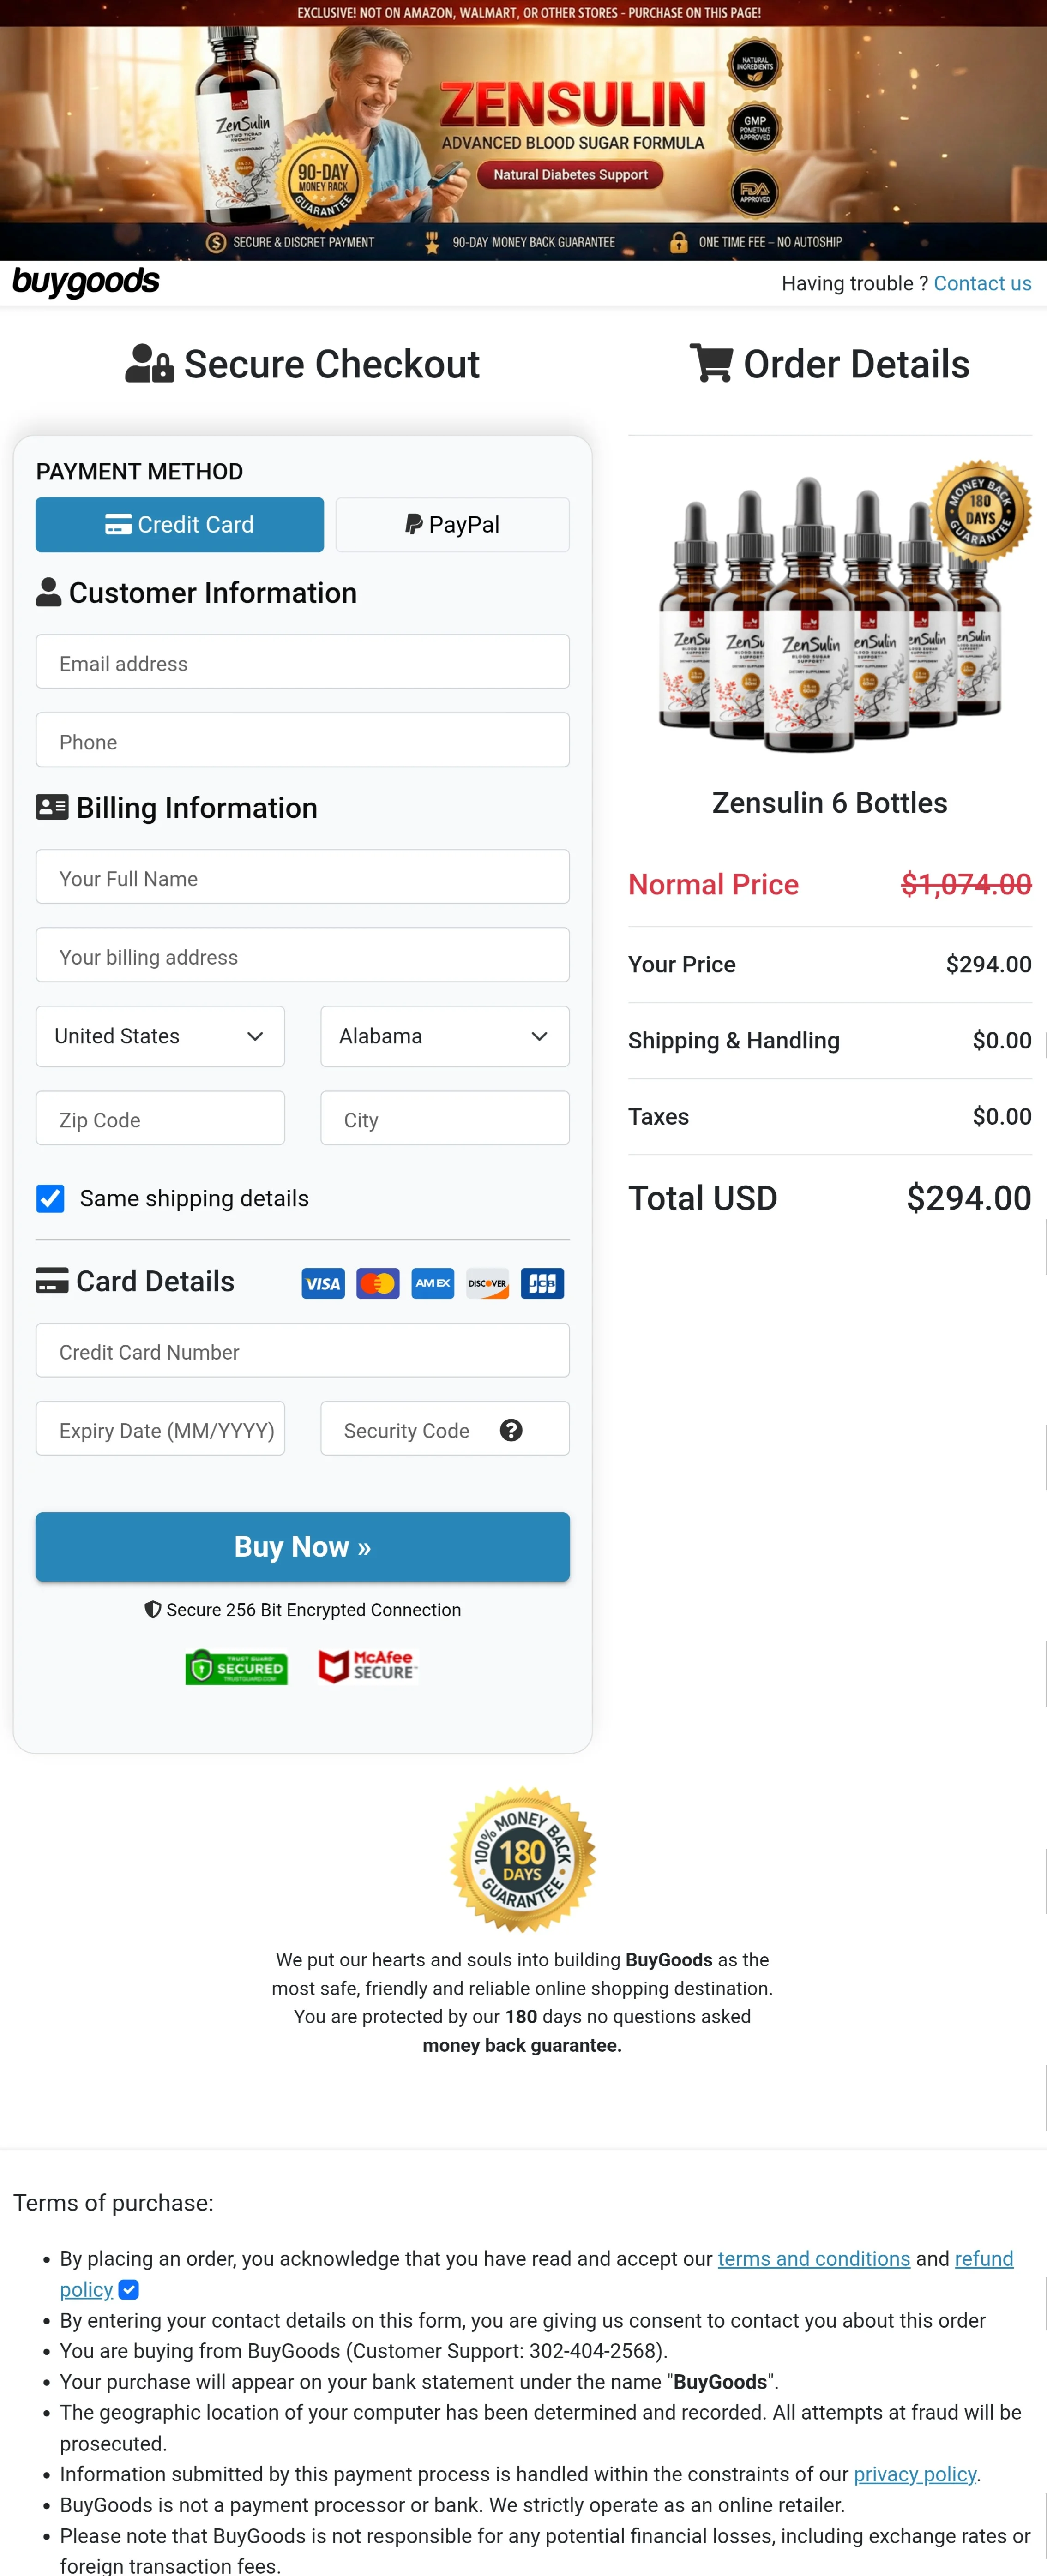1047x2576 pixels.
Task: Click the security code help question icon
Action: (x=511, y=1430)
